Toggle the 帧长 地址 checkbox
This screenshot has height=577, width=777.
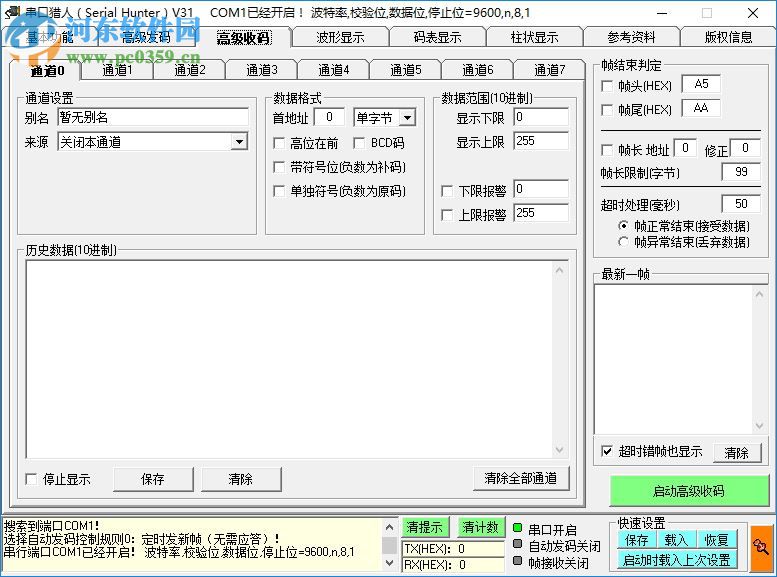click(x=607, y=150)
